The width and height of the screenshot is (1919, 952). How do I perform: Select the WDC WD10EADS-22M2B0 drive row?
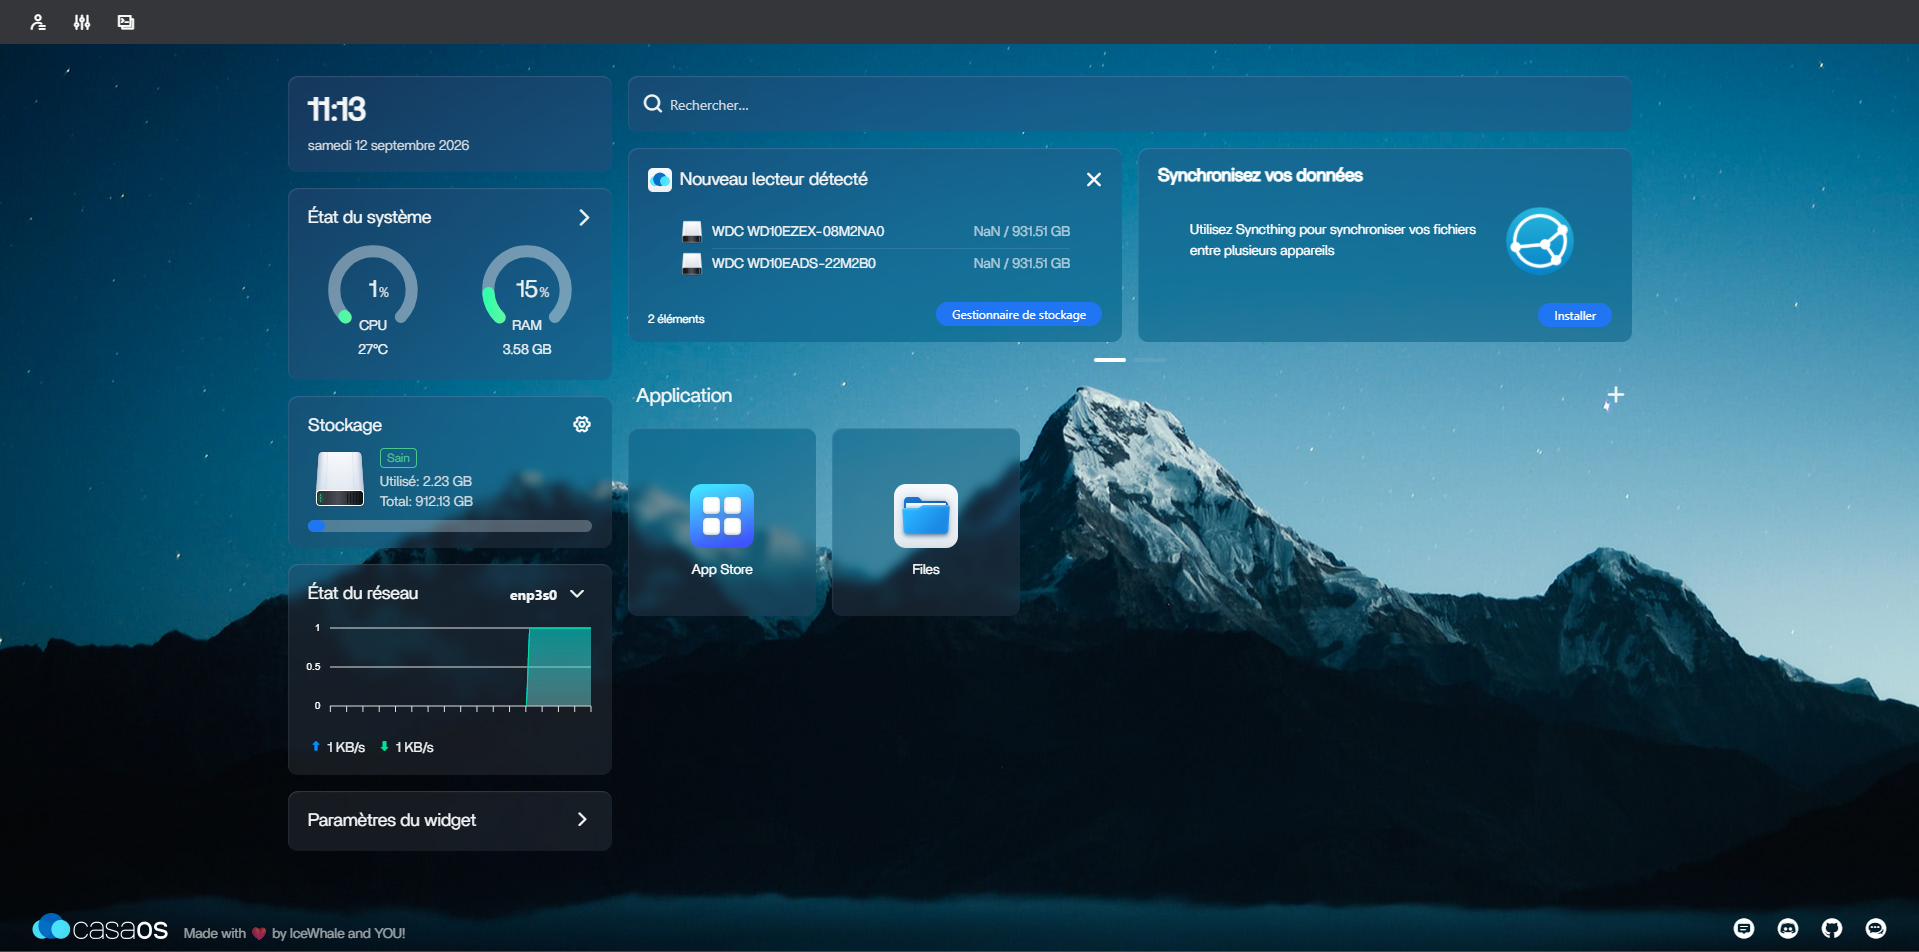(875, 263)
